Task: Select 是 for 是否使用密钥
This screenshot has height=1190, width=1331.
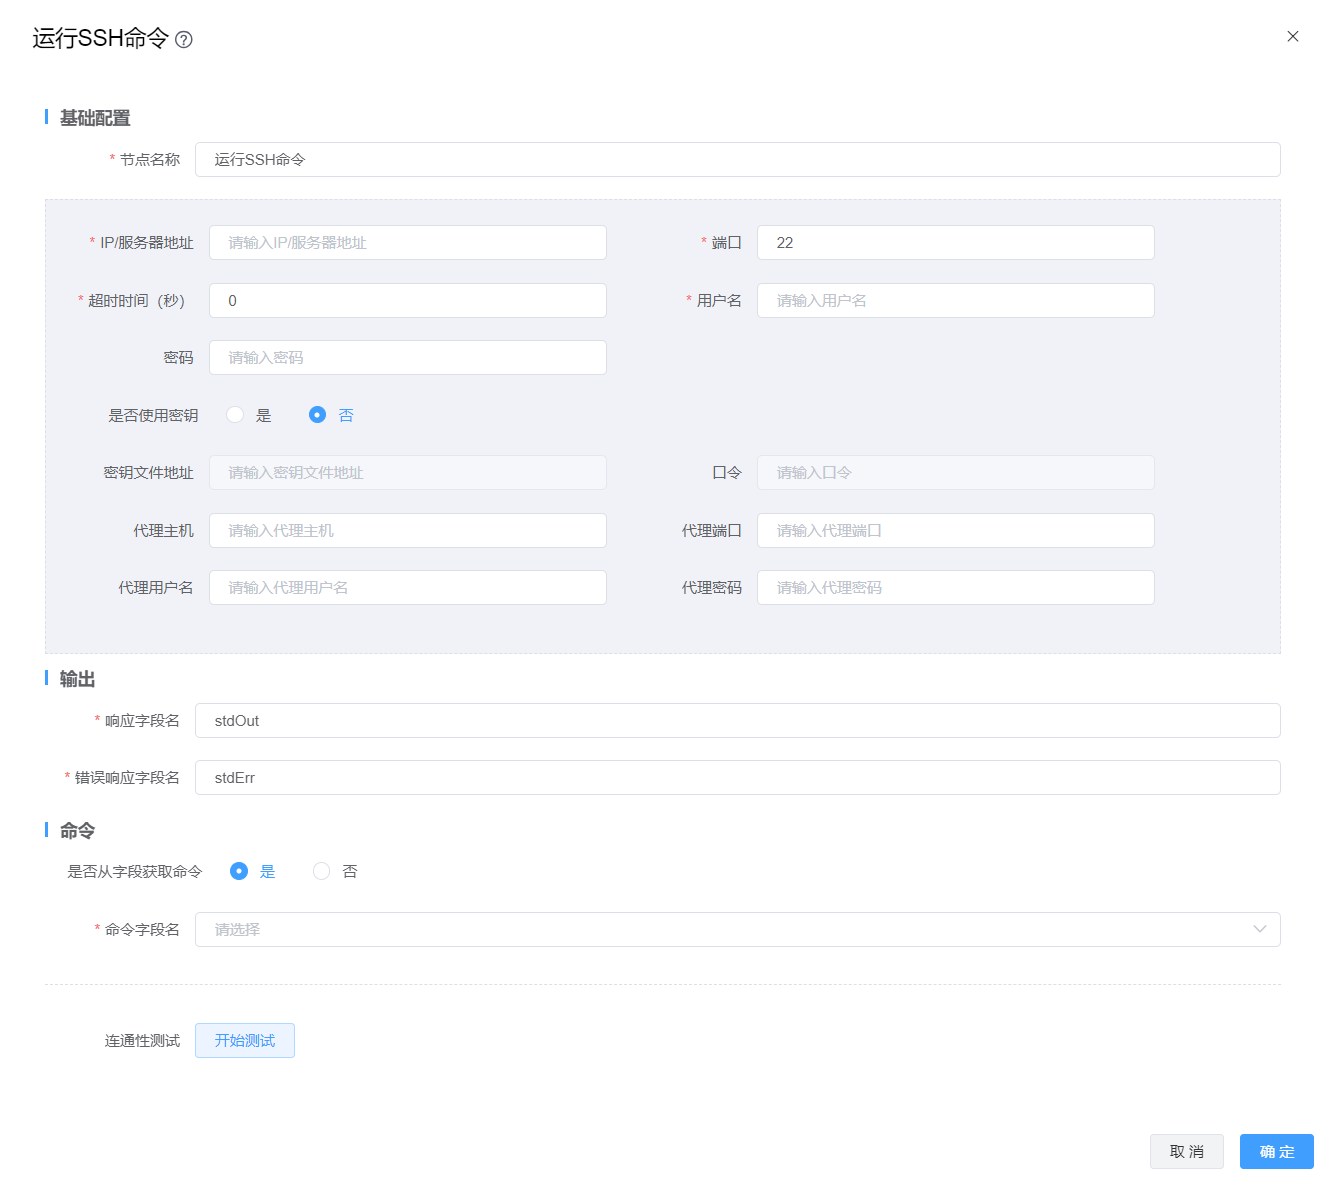Action: pos(236,415)
